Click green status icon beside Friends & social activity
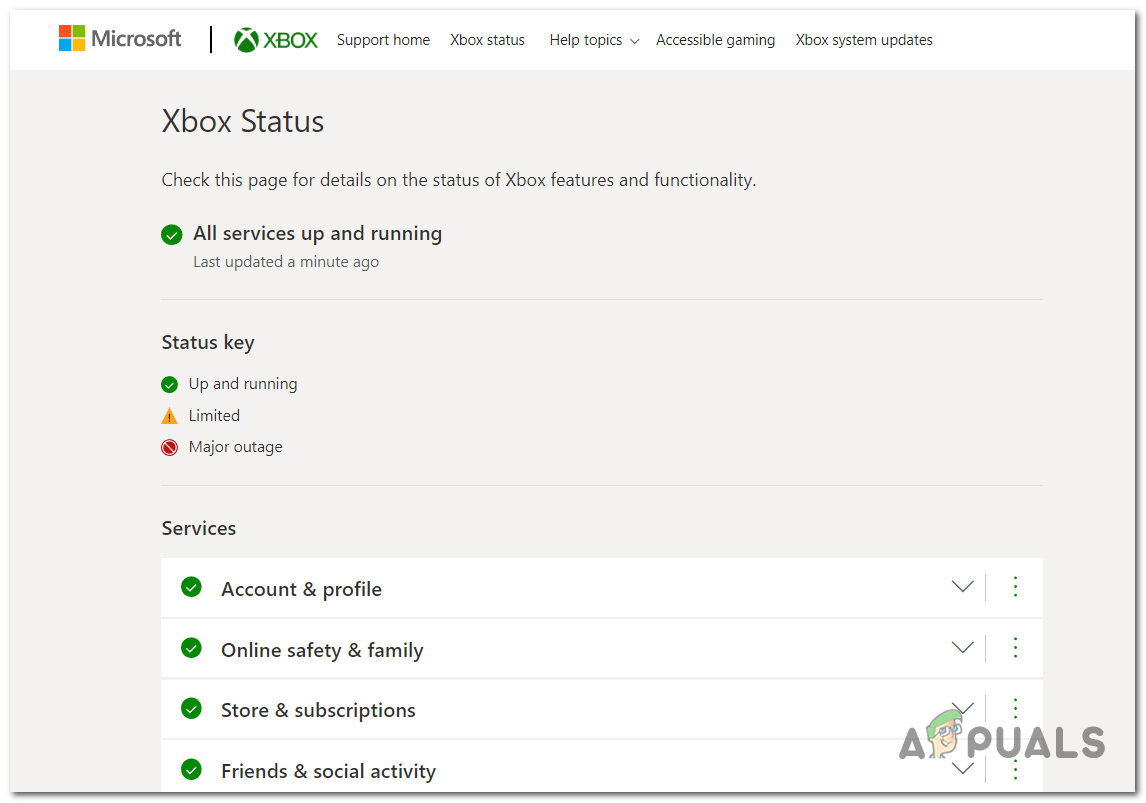Screen dimensions: 1146x803 coord(191,769)
